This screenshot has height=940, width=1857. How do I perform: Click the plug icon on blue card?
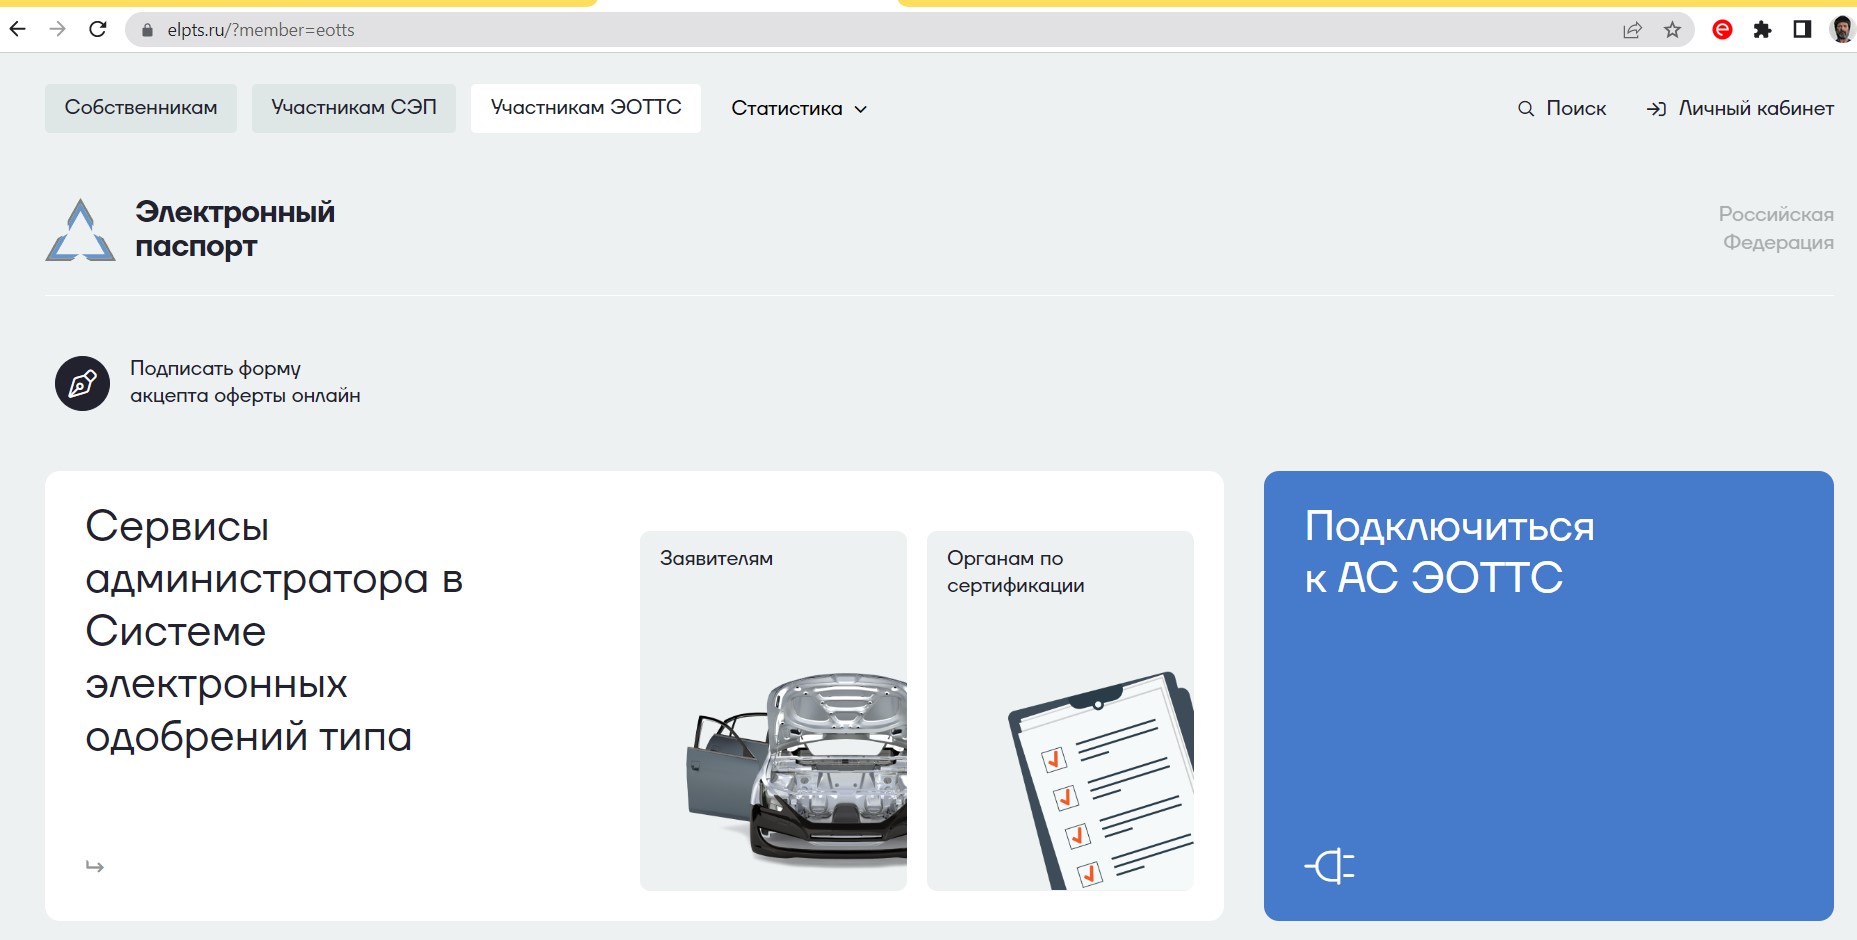[x=1330, y=866]
